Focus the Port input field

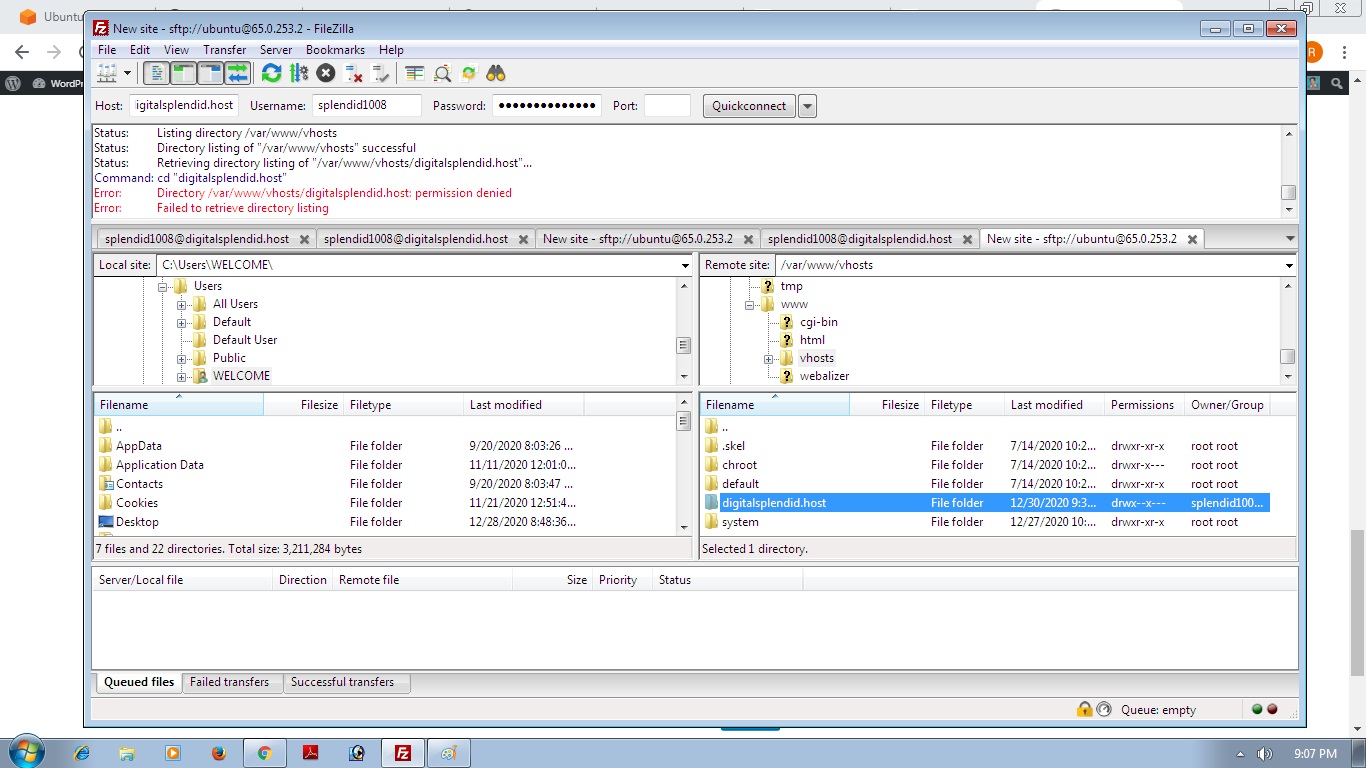(x=668, y=106)
